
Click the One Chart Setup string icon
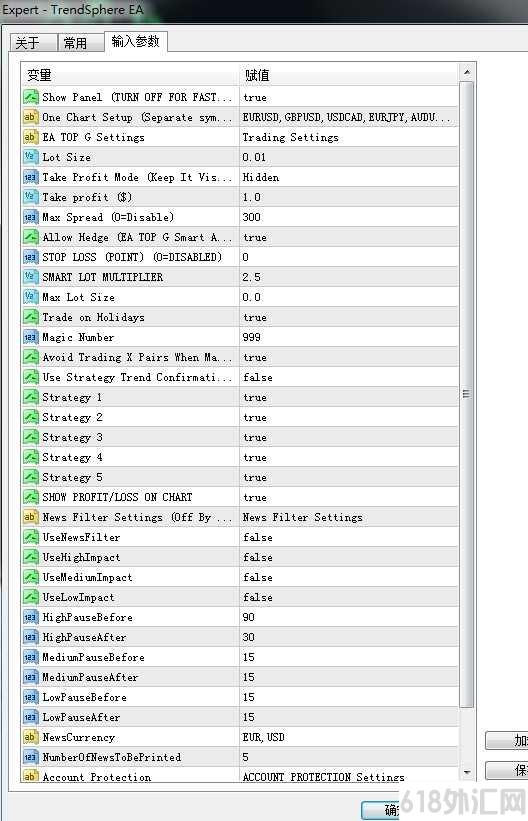(31, 117)
